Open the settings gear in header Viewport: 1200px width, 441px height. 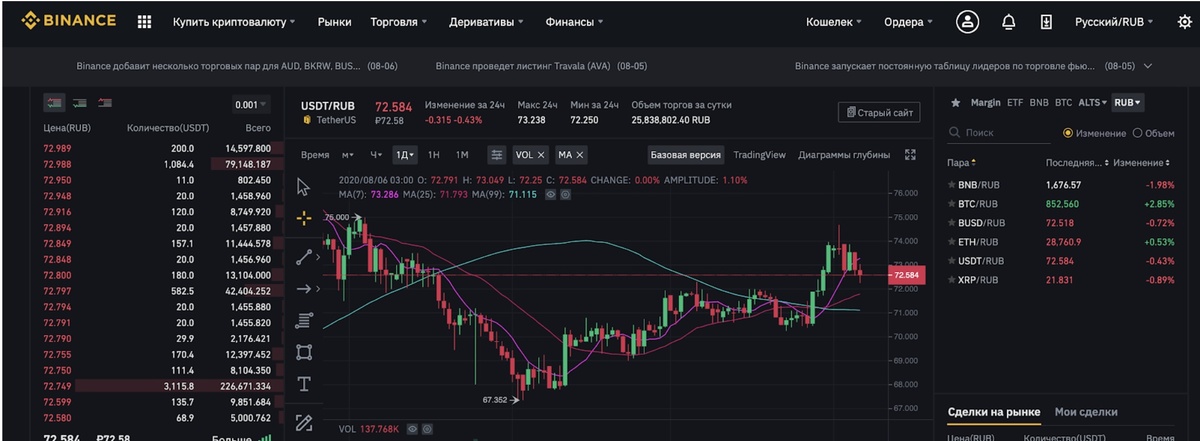[x=1184, y=21]
